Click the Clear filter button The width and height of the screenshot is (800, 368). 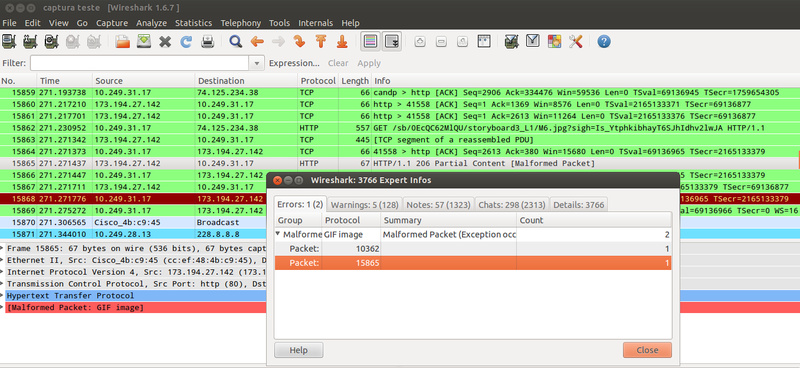click(x=338, y=63)
